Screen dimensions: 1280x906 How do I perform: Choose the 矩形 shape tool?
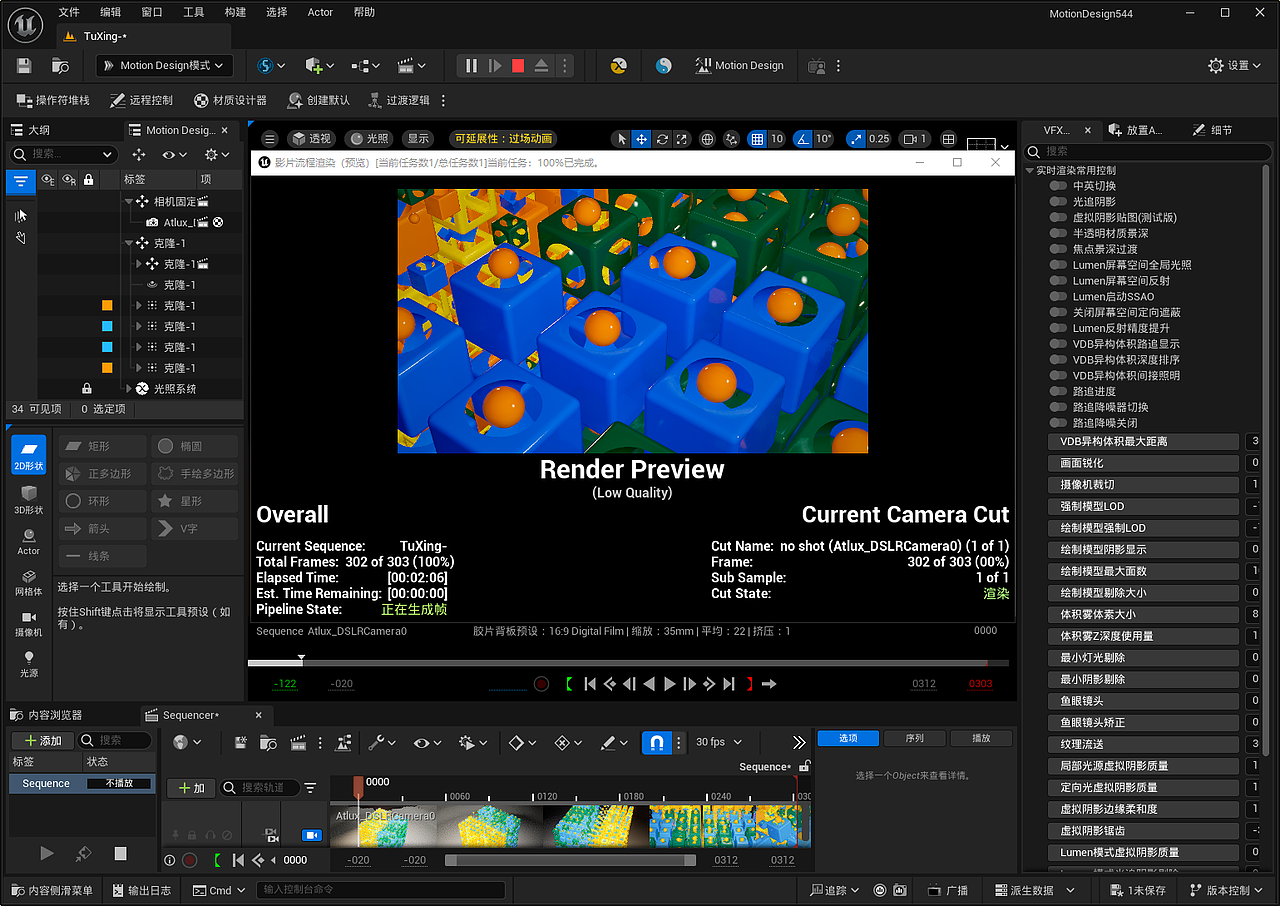coord(103,446)
